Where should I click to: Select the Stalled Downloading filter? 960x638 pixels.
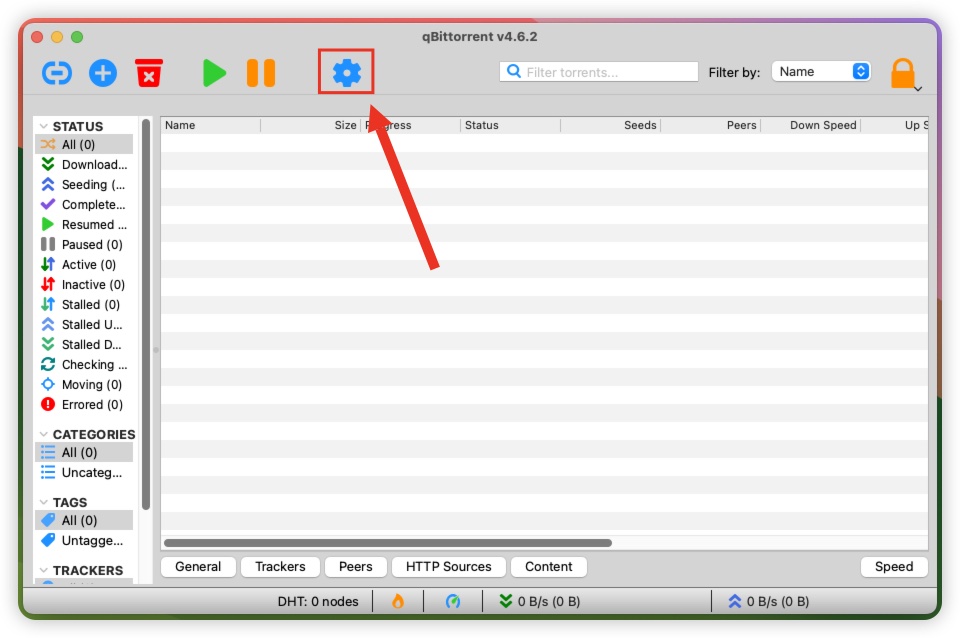[84, 344]
